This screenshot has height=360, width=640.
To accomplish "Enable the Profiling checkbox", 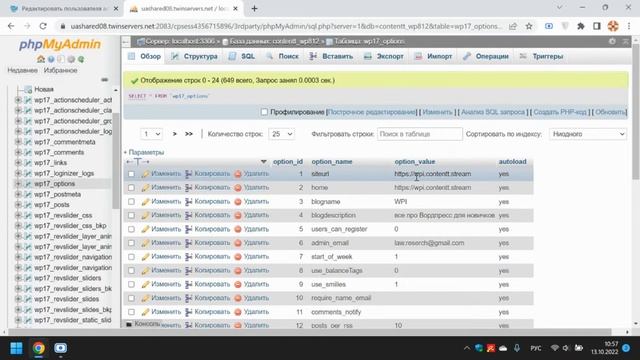I will 264,112.
